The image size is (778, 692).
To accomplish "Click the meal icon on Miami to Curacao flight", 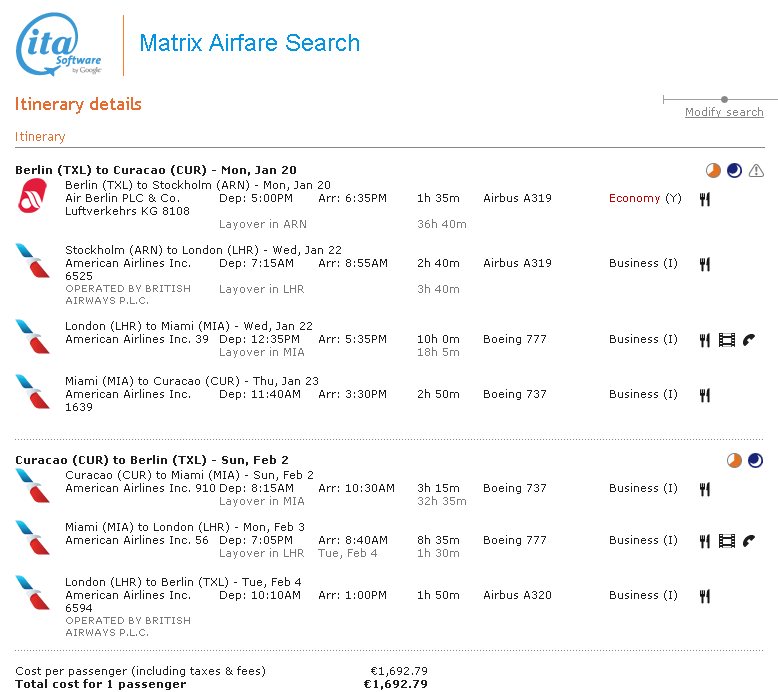I will click(704, 395).
